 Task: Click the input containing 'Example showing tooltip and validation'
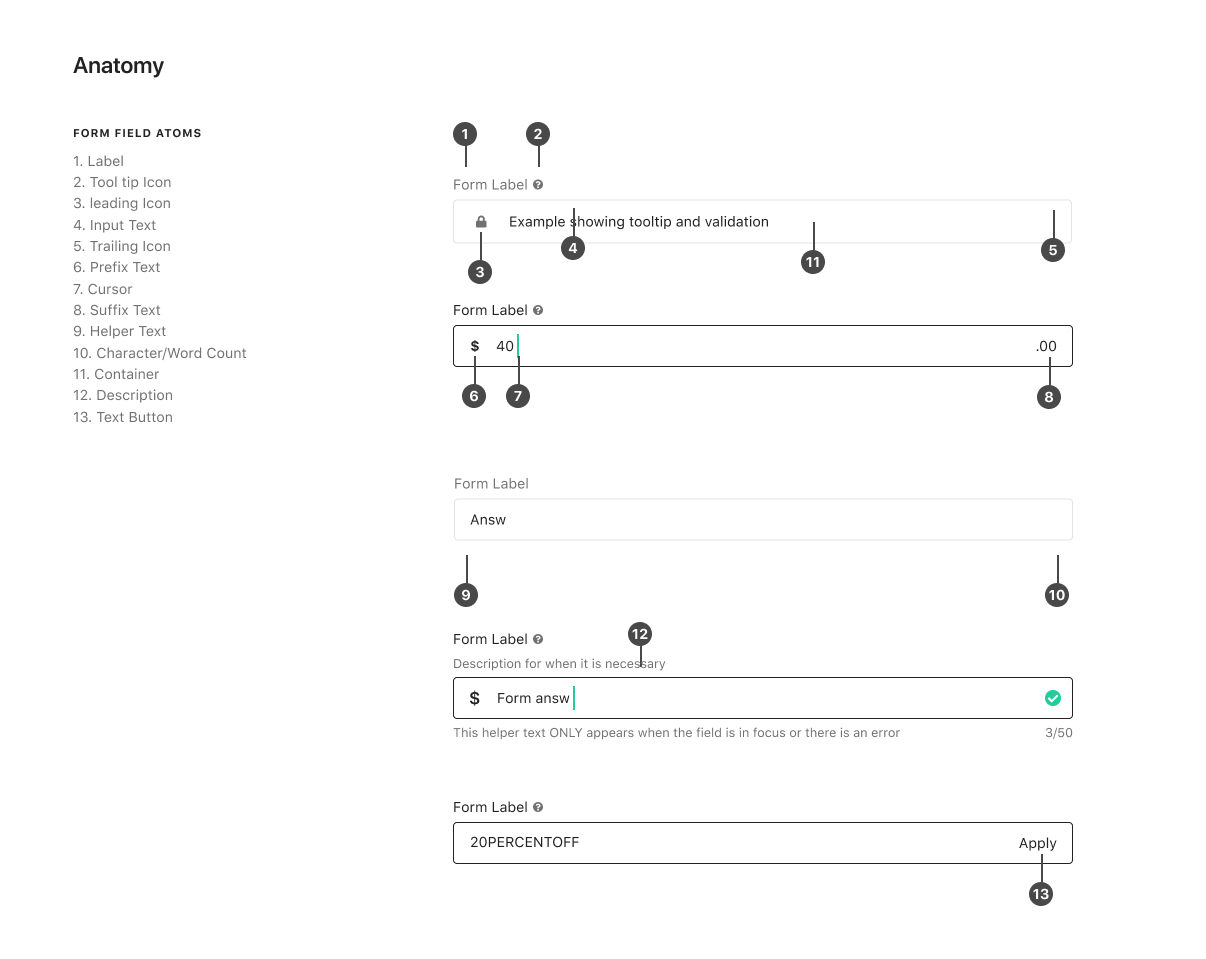coord(762,221)
